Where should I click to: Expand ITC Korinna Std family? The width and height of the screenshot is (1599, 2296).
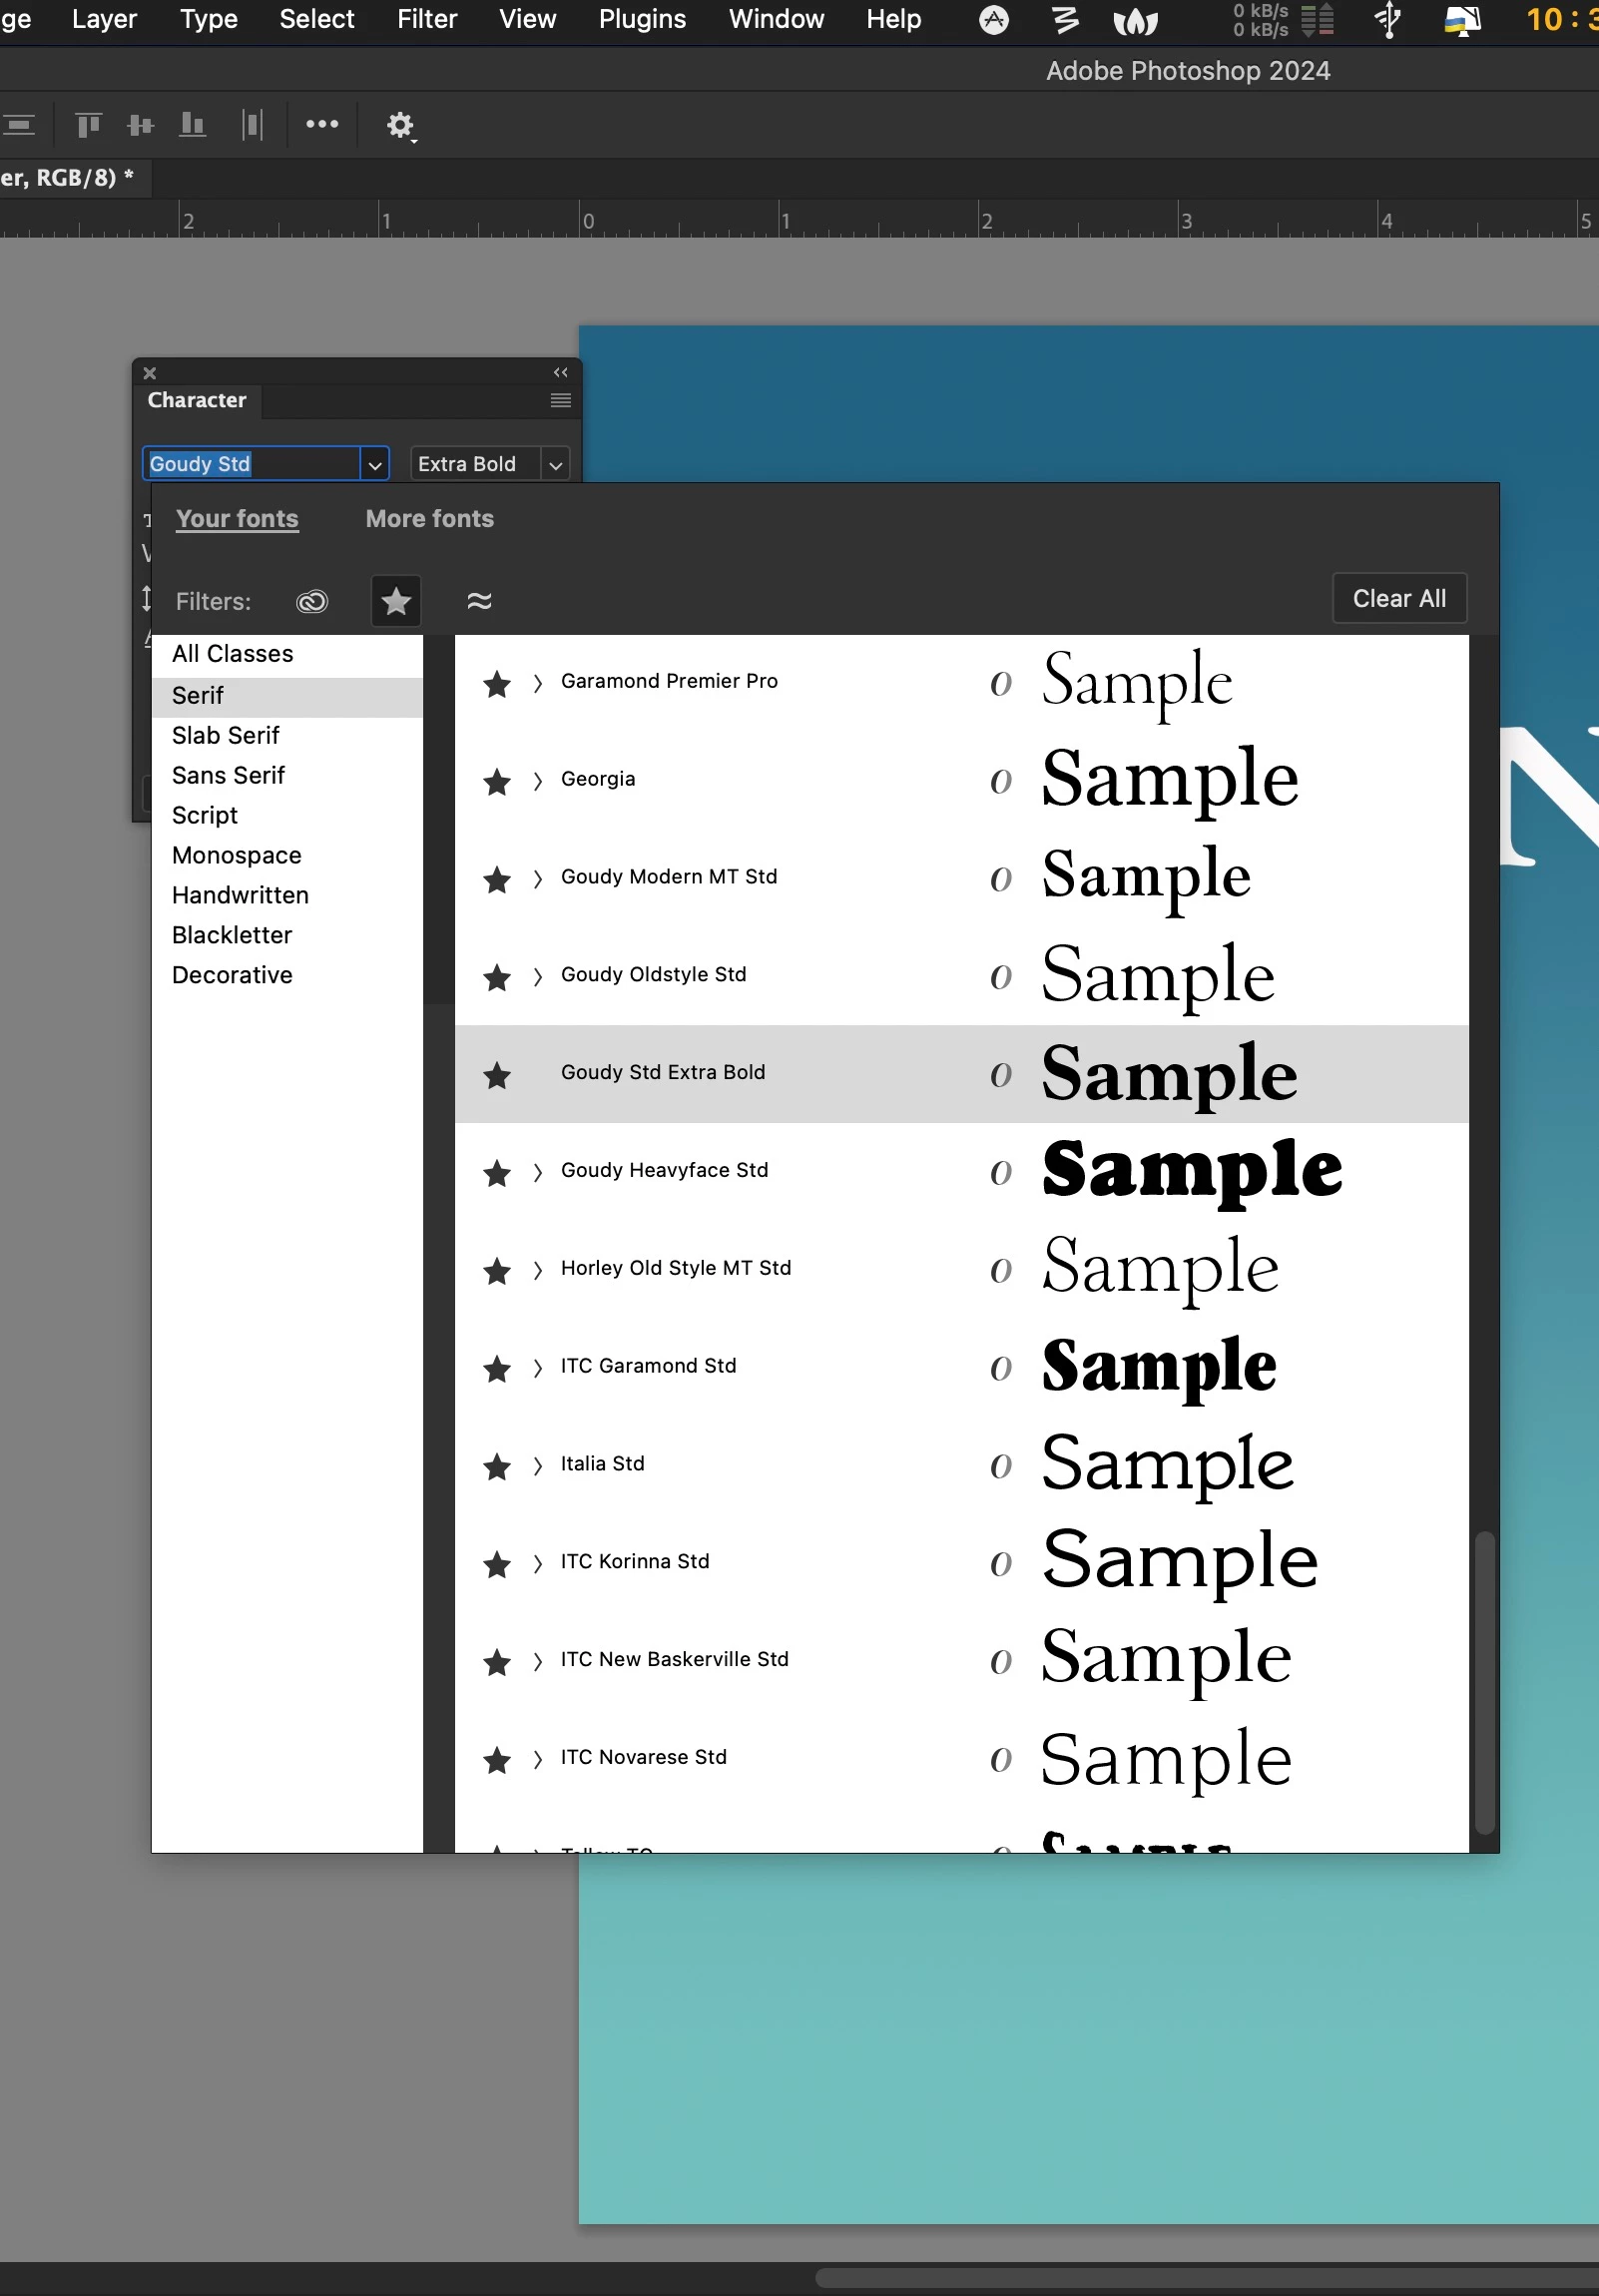(x=538, y=1564)
